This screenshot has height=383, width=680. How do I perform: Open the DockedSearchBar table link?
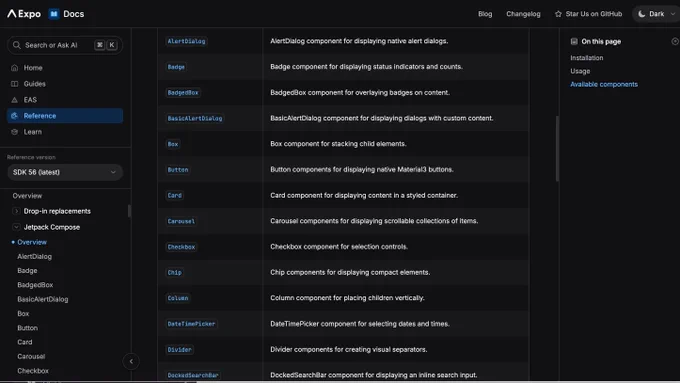point(193,375)
